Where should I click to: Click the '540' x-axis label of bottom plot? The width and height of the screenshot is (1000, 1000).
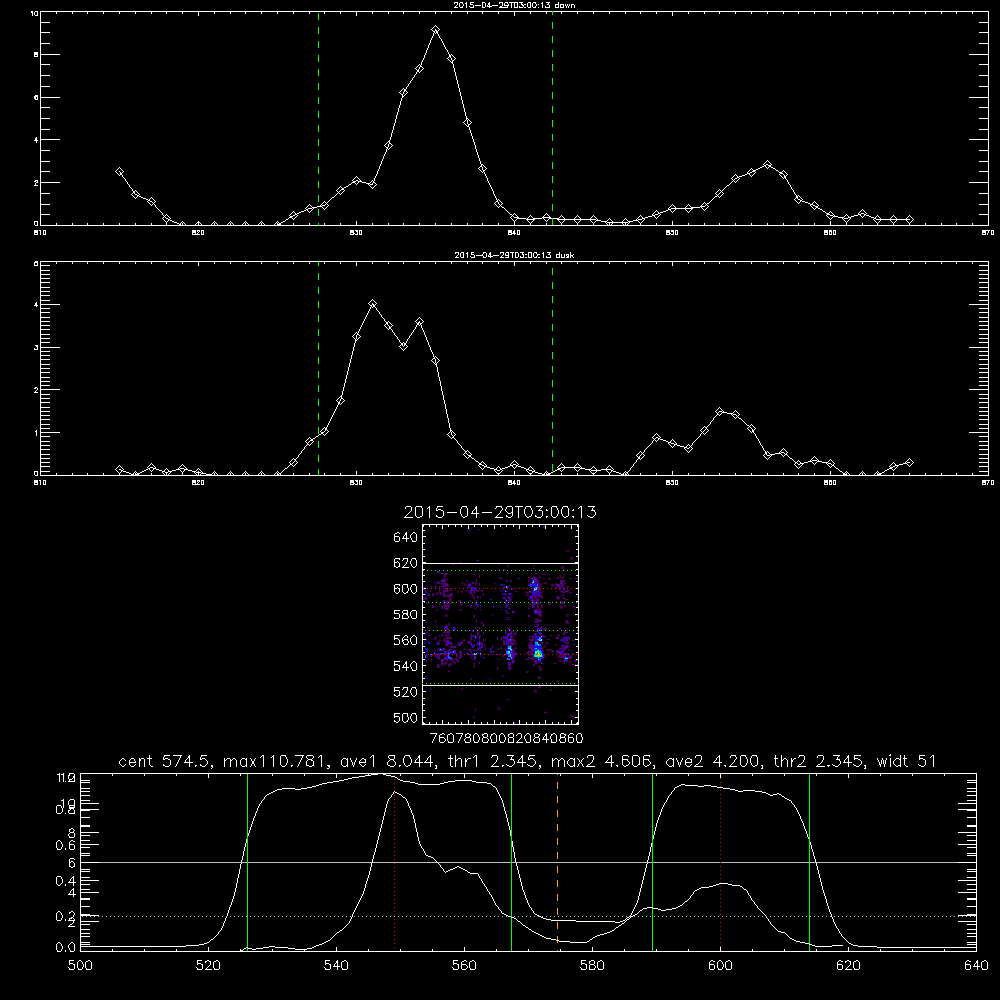pyautogui.click(x=336, y=966)
